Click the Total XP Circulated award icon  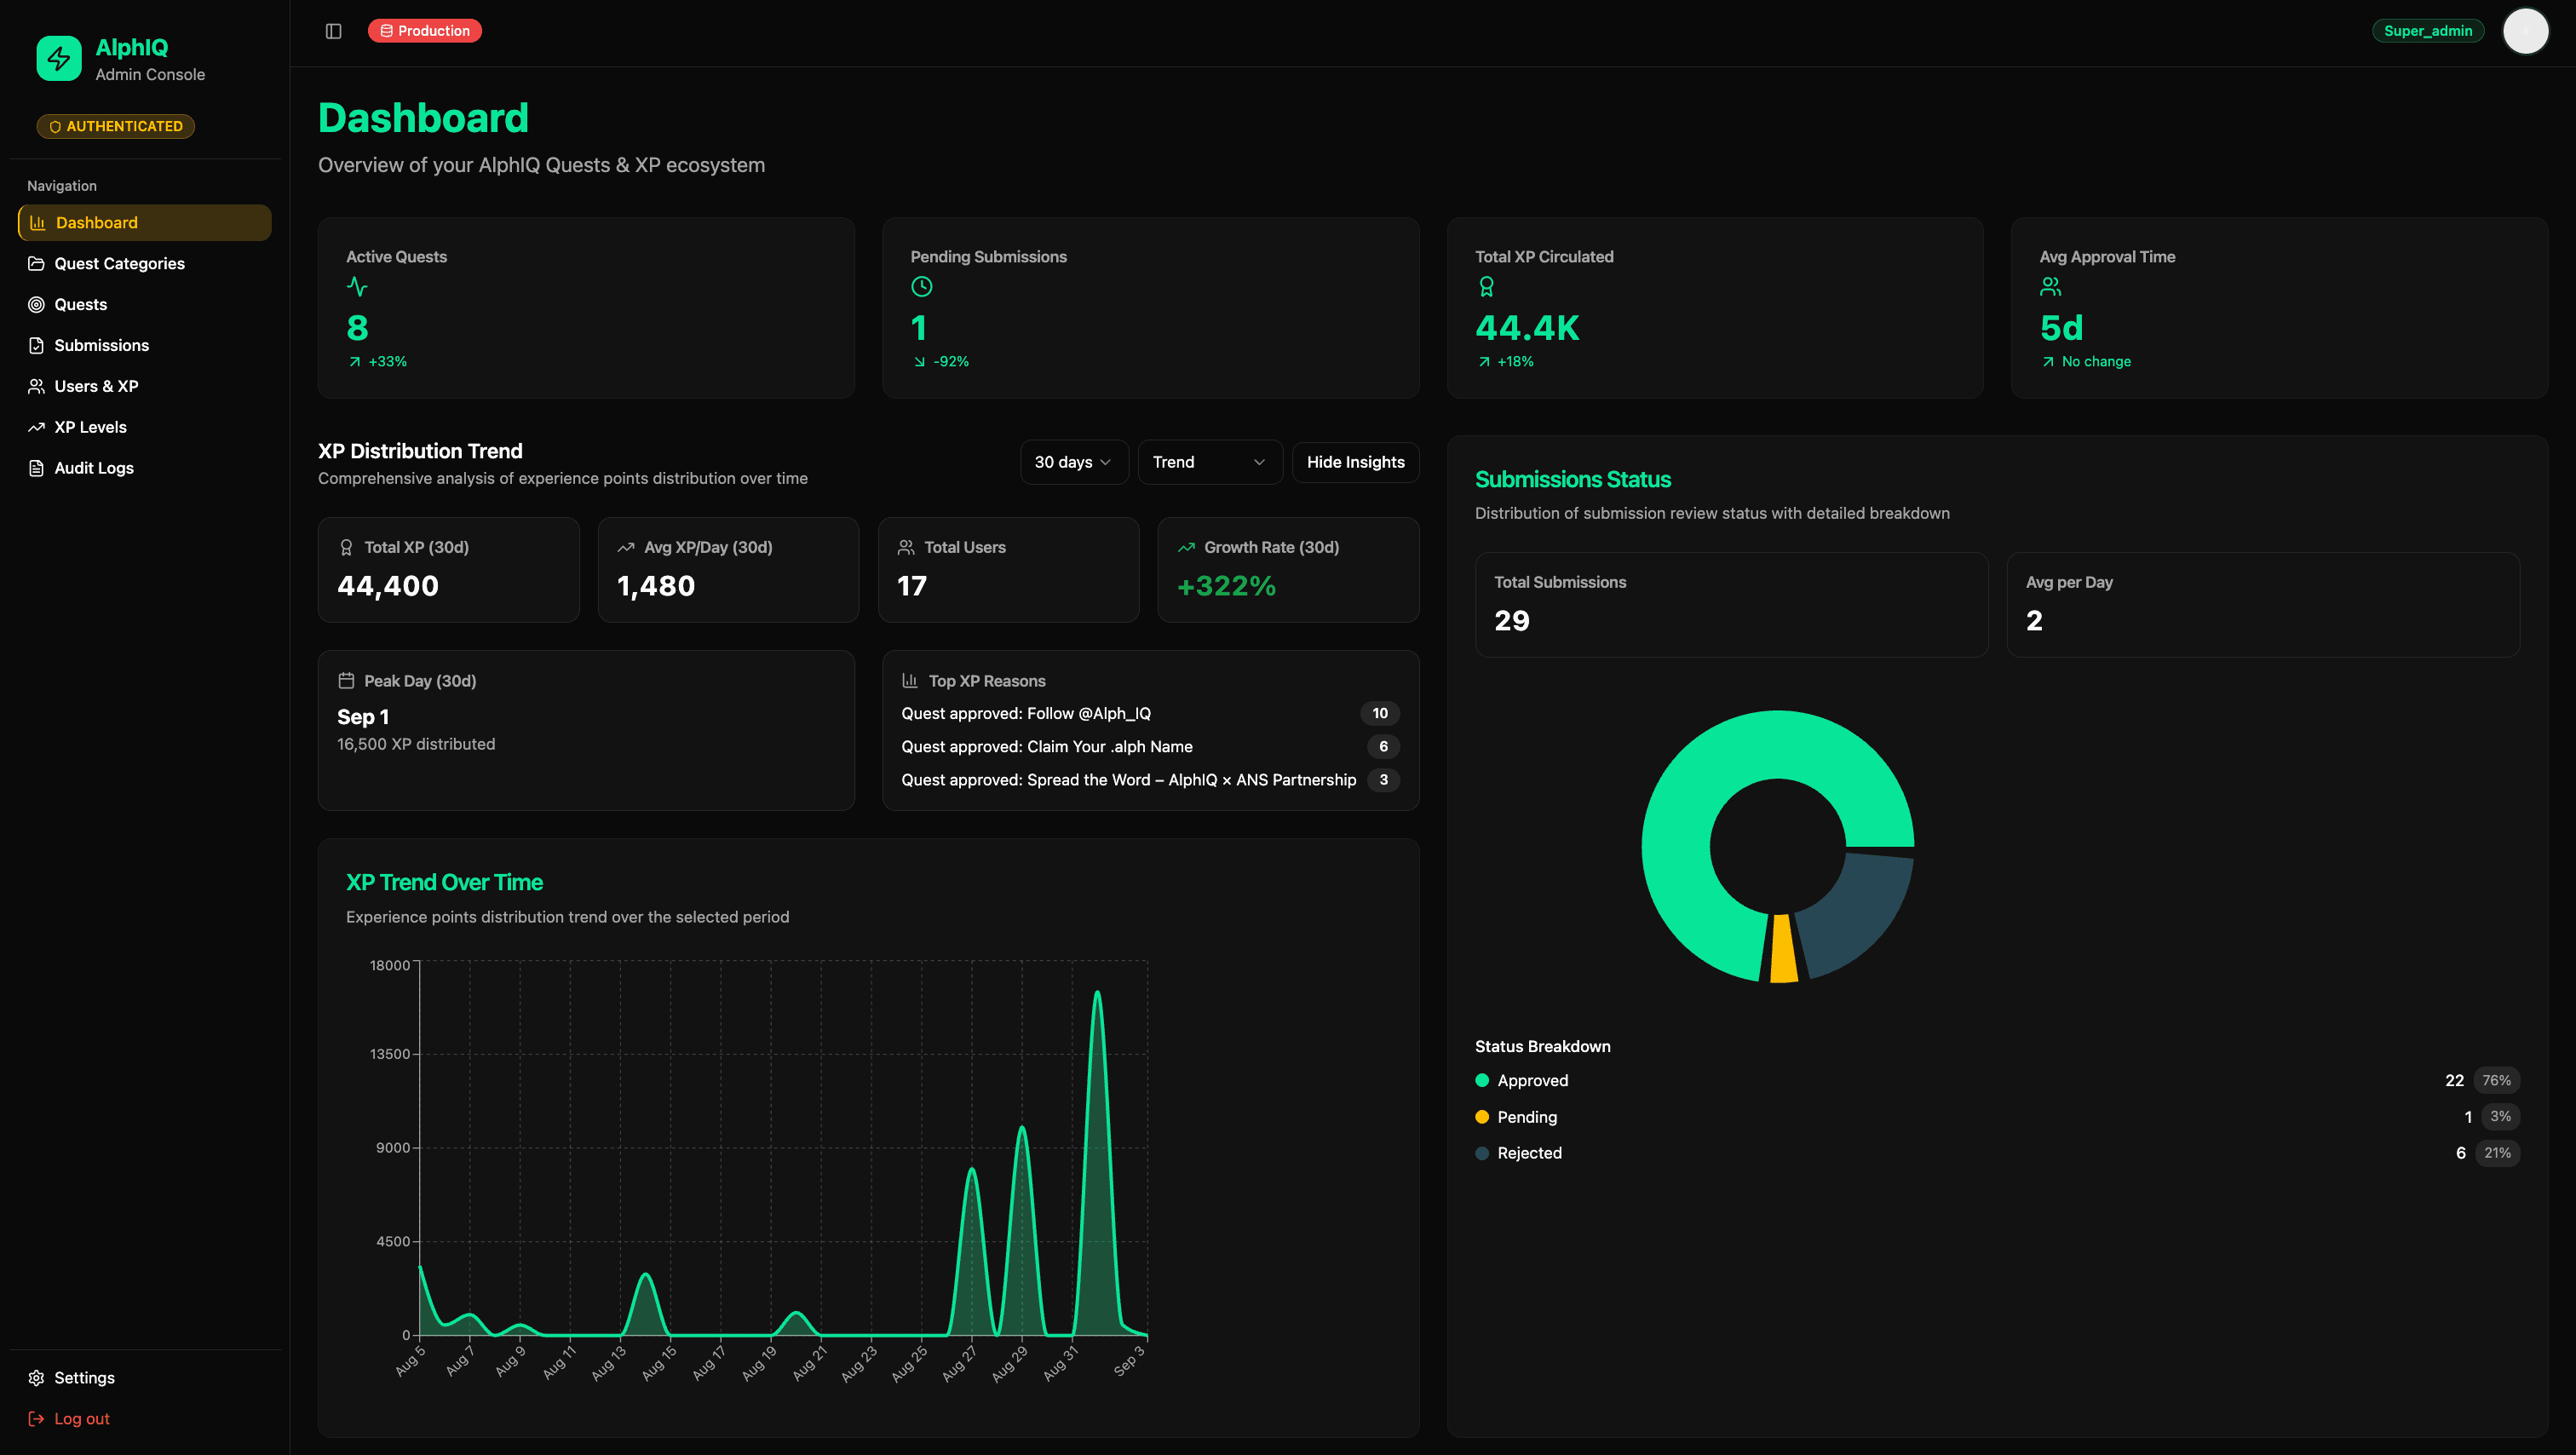(1486, 287)
